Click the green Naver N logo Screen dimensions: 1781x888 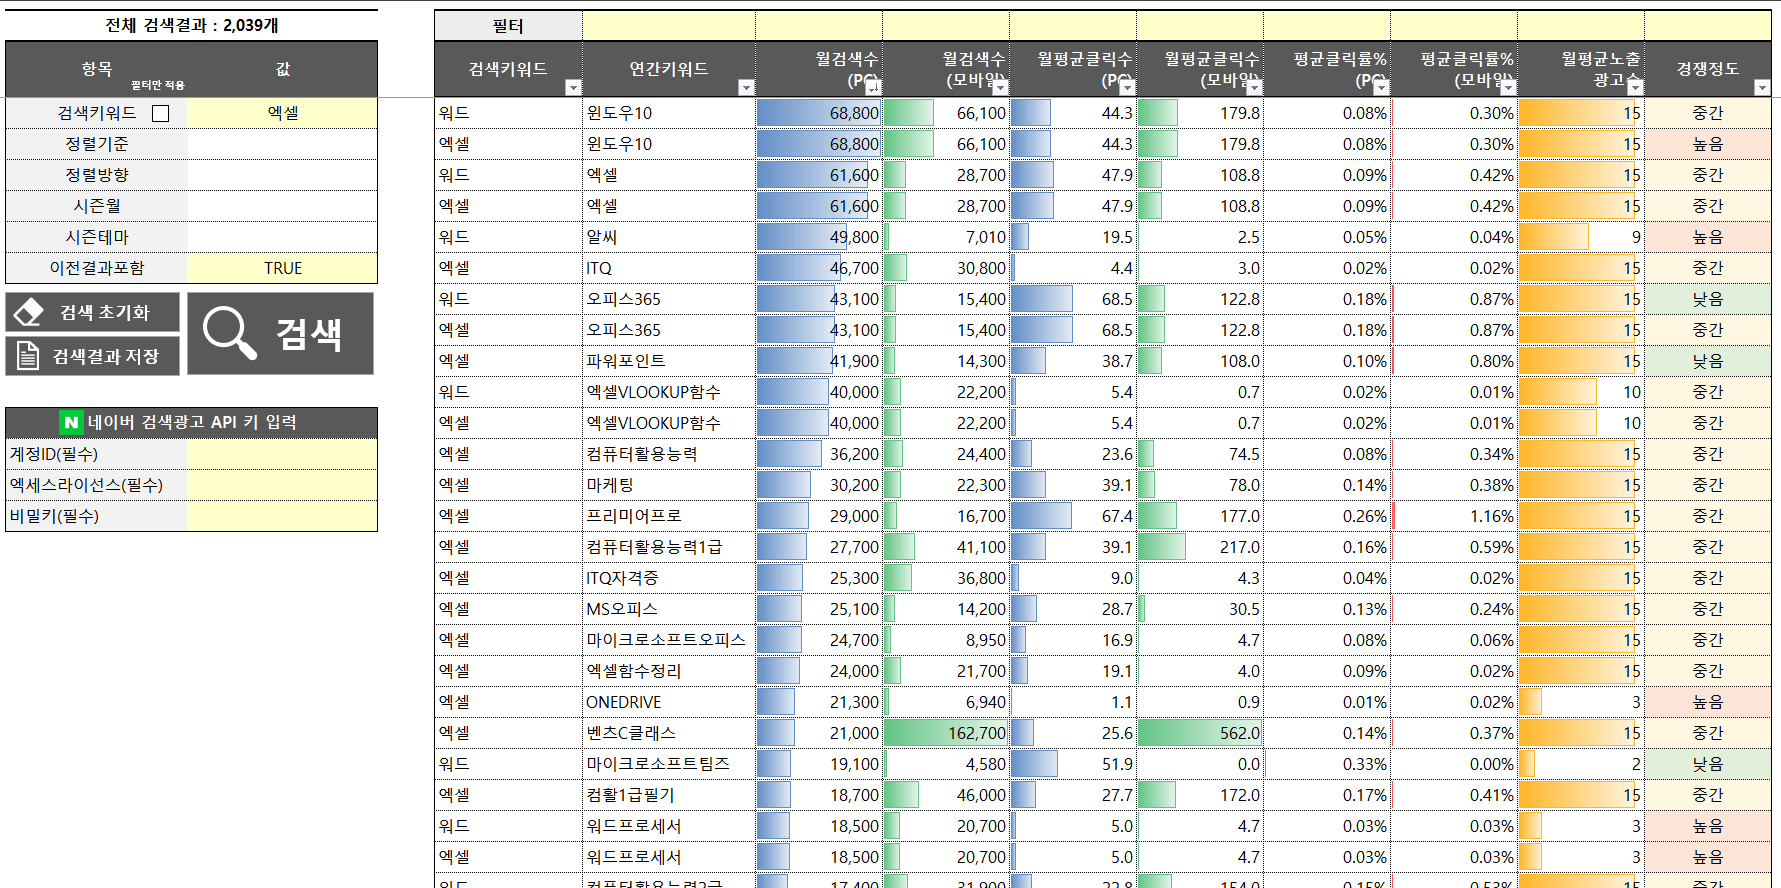click(x=71, y=422)
